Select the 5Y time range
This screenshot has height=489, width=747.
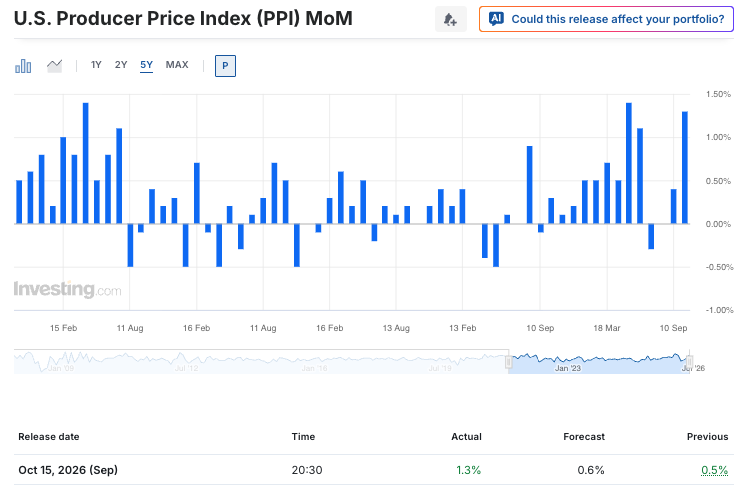tap(146, 65)
